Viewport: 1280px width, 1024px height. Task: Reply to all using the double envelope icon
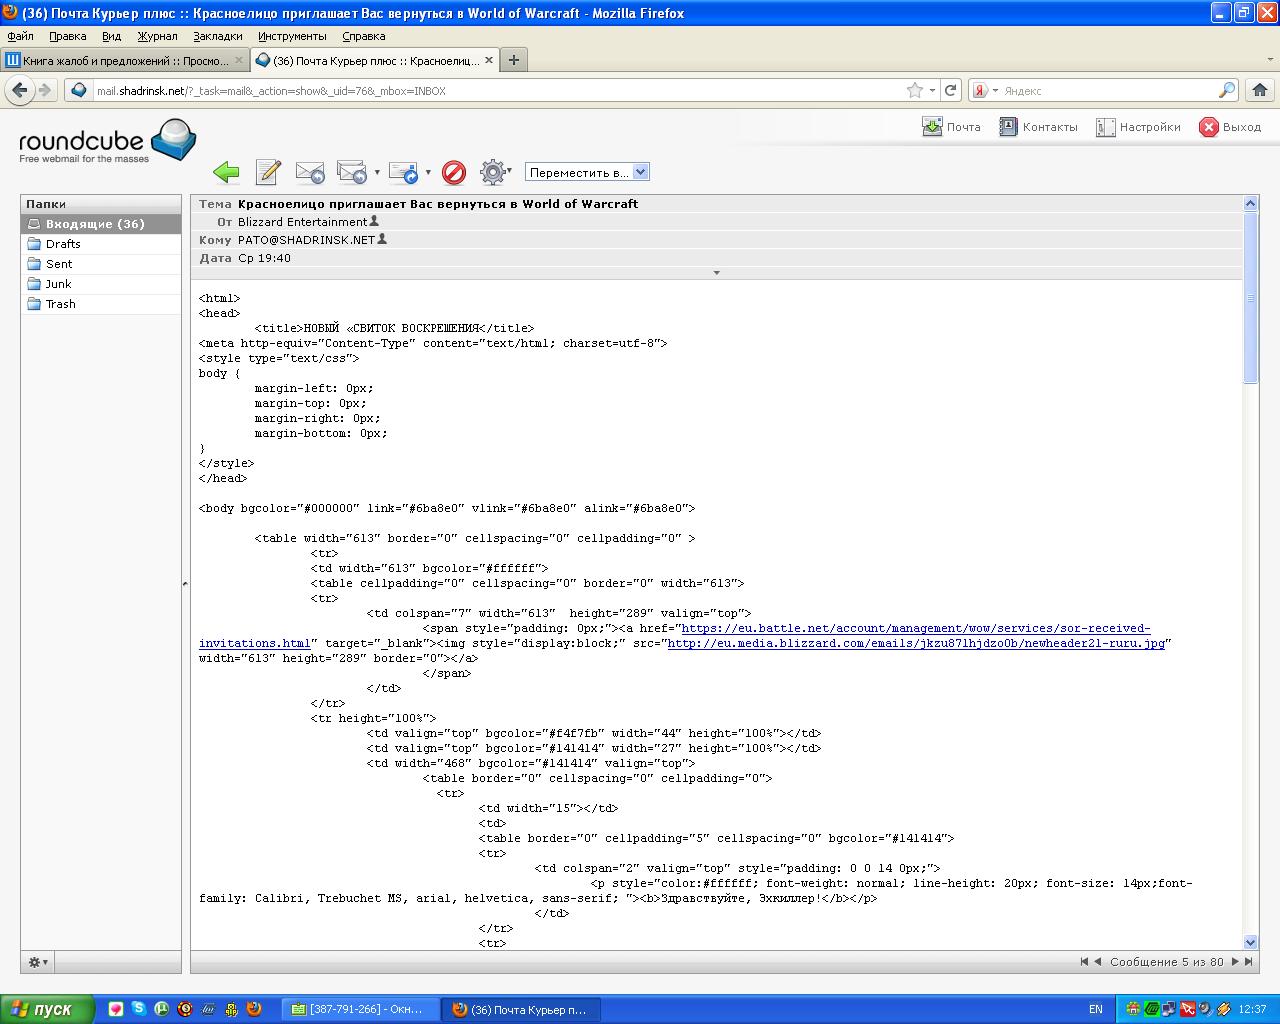(x=352, y=172)
